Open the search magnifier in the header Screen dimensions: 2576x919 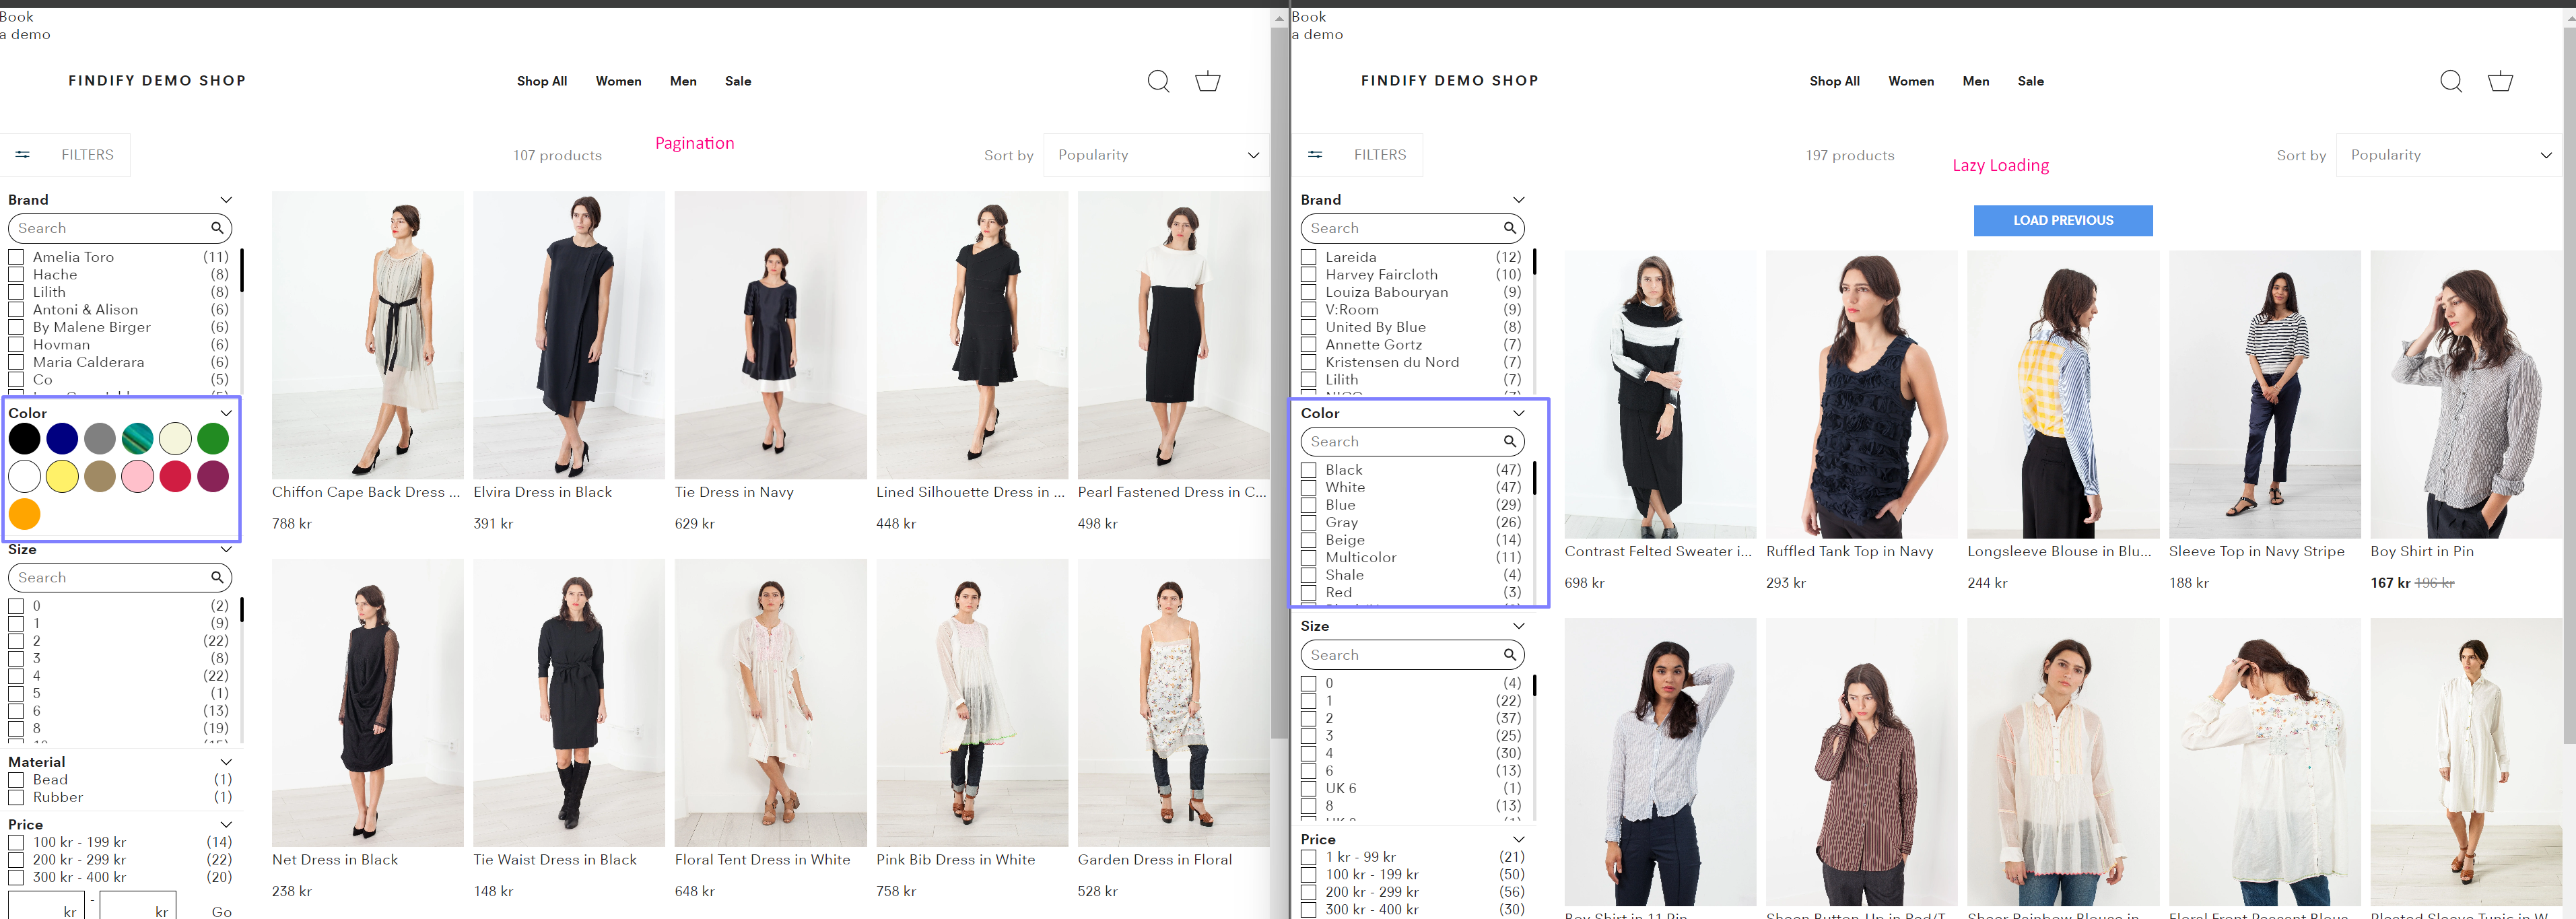coord(1158,81)
